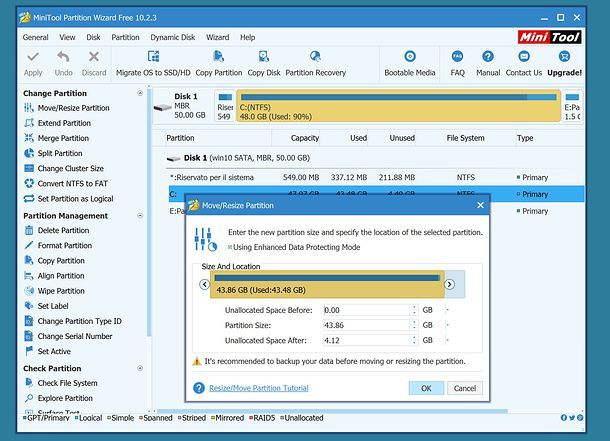Click right arrow of size slider
Viewport: 610px width, 441px height.
[449, 285]
